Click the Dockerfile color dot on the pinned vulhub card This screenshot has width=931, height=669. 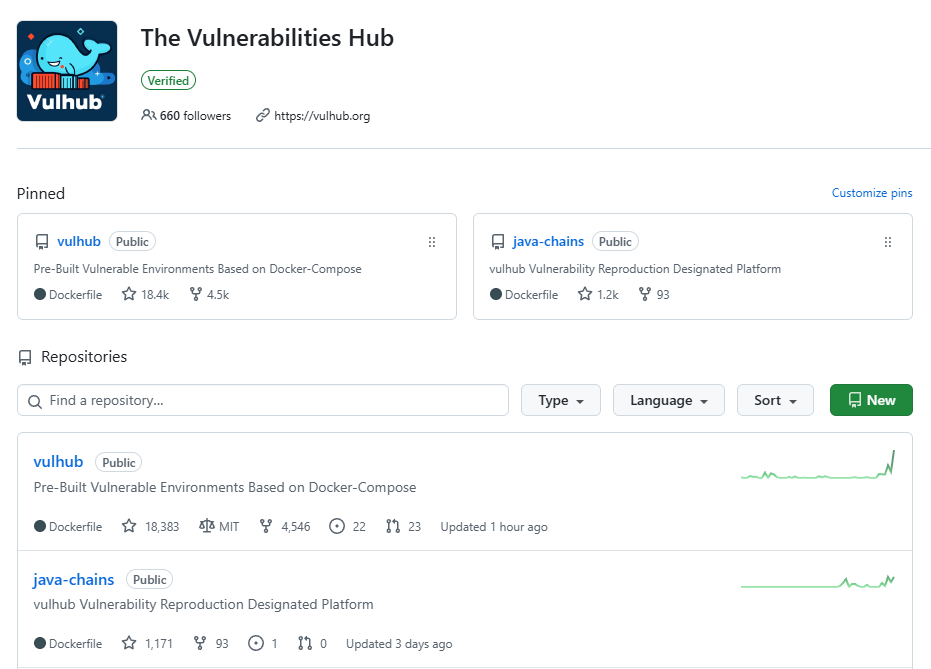(40, 294)
